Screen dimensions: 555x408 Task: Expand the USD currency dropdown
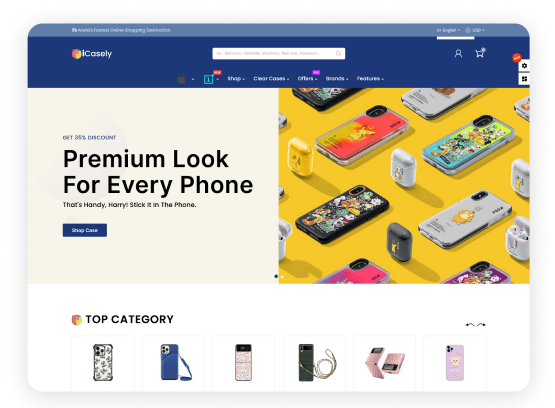point(475,30)
